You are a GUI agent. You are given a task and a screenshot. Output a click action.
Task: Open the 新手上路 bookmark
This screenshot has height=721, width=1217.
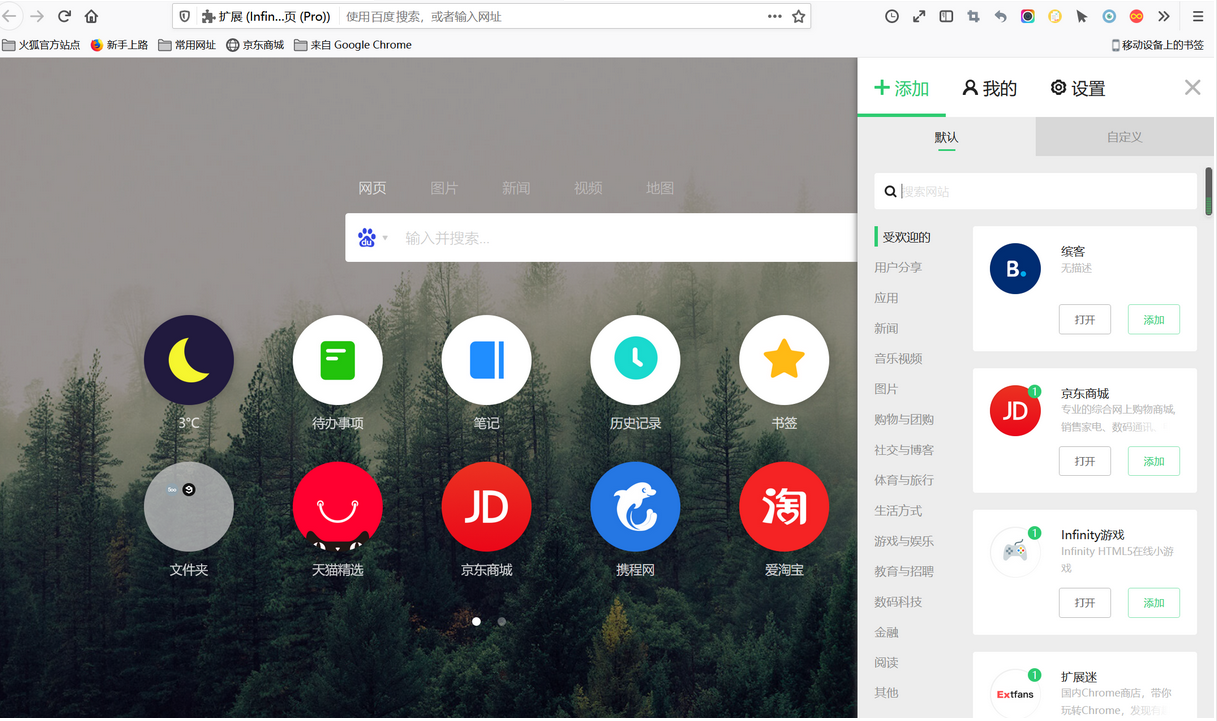119,45
